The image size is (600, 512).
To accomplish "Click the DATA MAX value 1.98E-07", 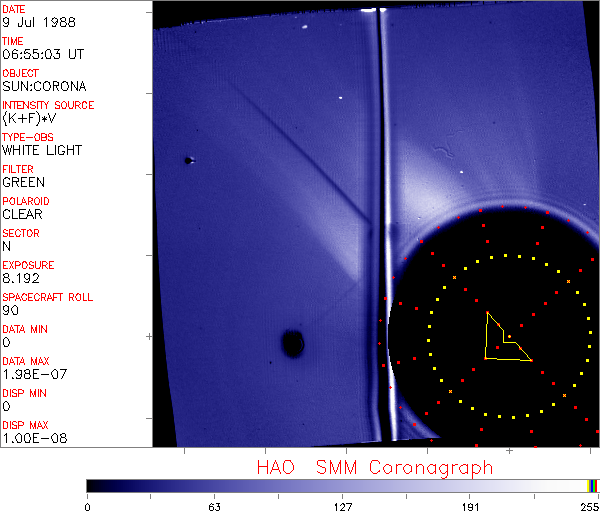I will point(30,374).
